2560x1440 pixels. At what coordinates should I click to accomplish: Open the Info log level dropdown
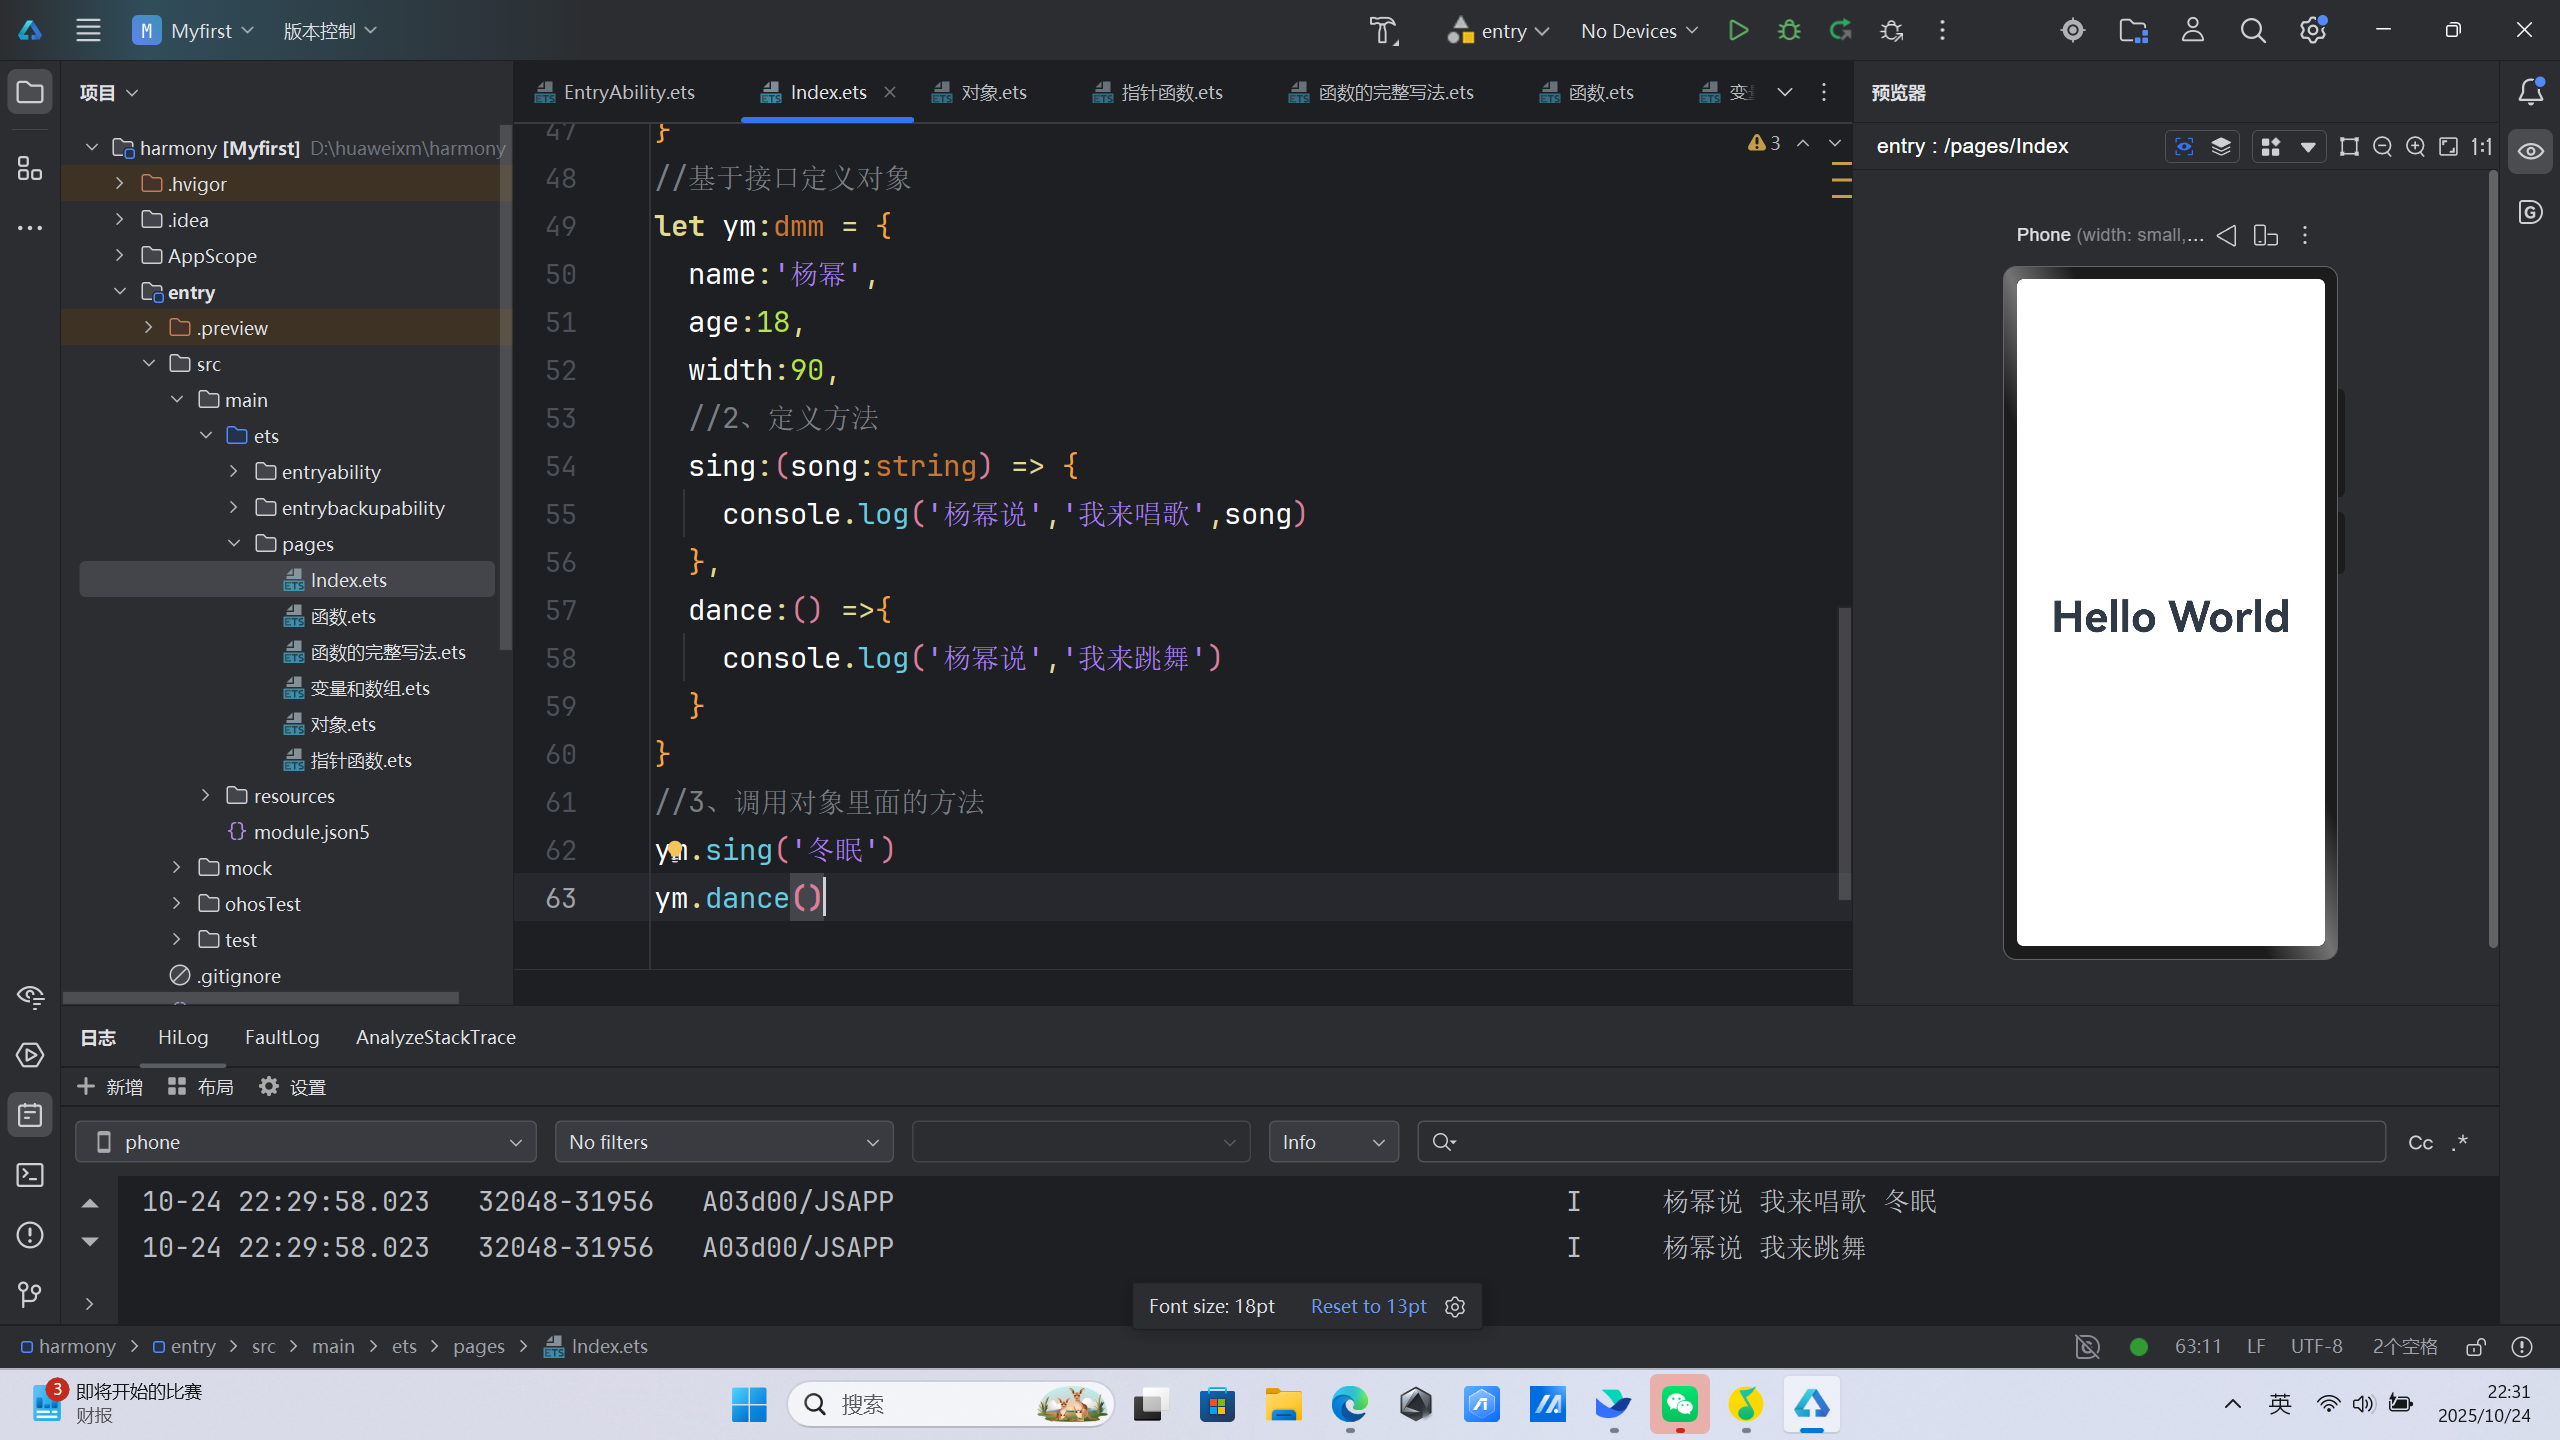(x=1334, y=1142)
